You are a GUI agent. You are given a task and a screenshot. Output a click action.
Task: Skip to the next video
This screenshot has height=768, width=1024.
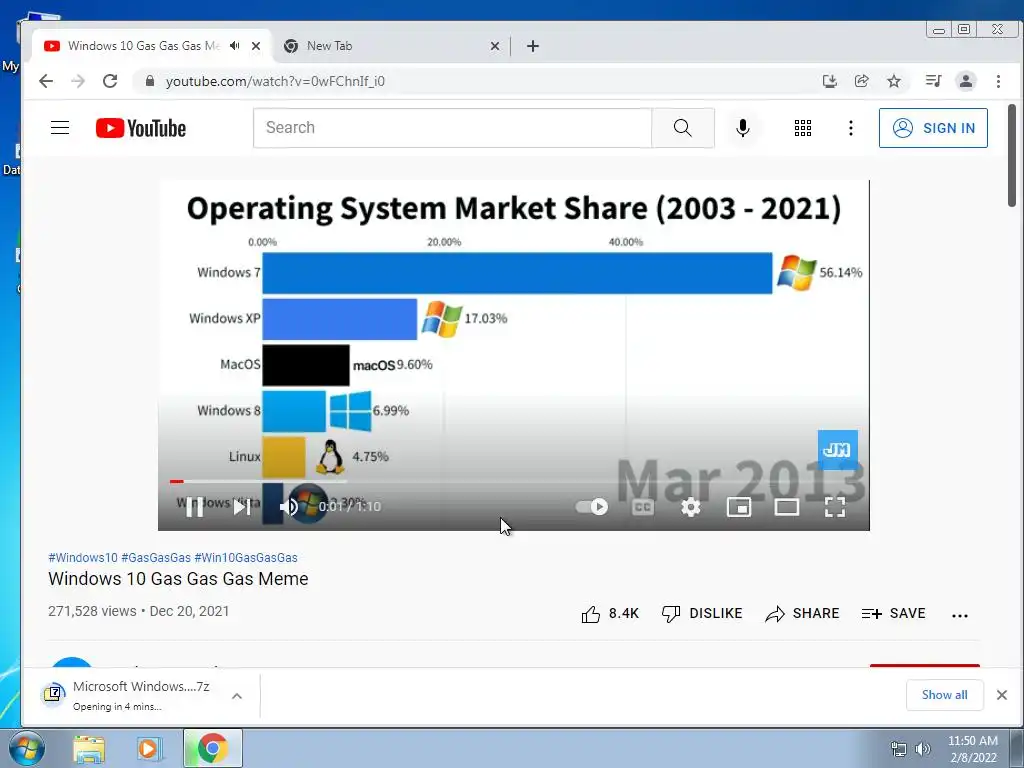[x=242, y=507]
